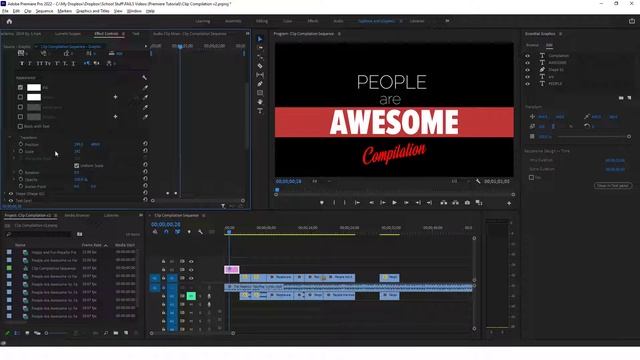Expand the Opacity property in Effect Controls
Screen dimensions: 640x360
(x=14, y=179)
